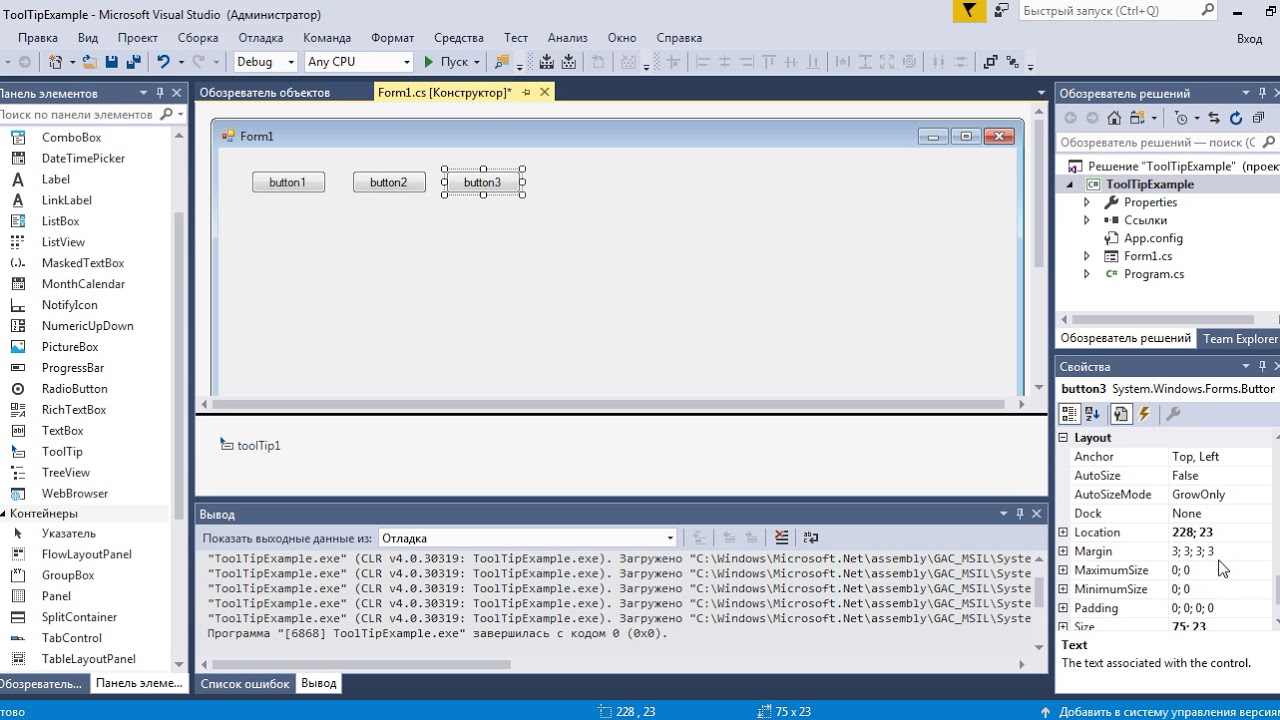Pick RadioButton from the toolbox
The image size is (1280, 720).
point(74,389)
